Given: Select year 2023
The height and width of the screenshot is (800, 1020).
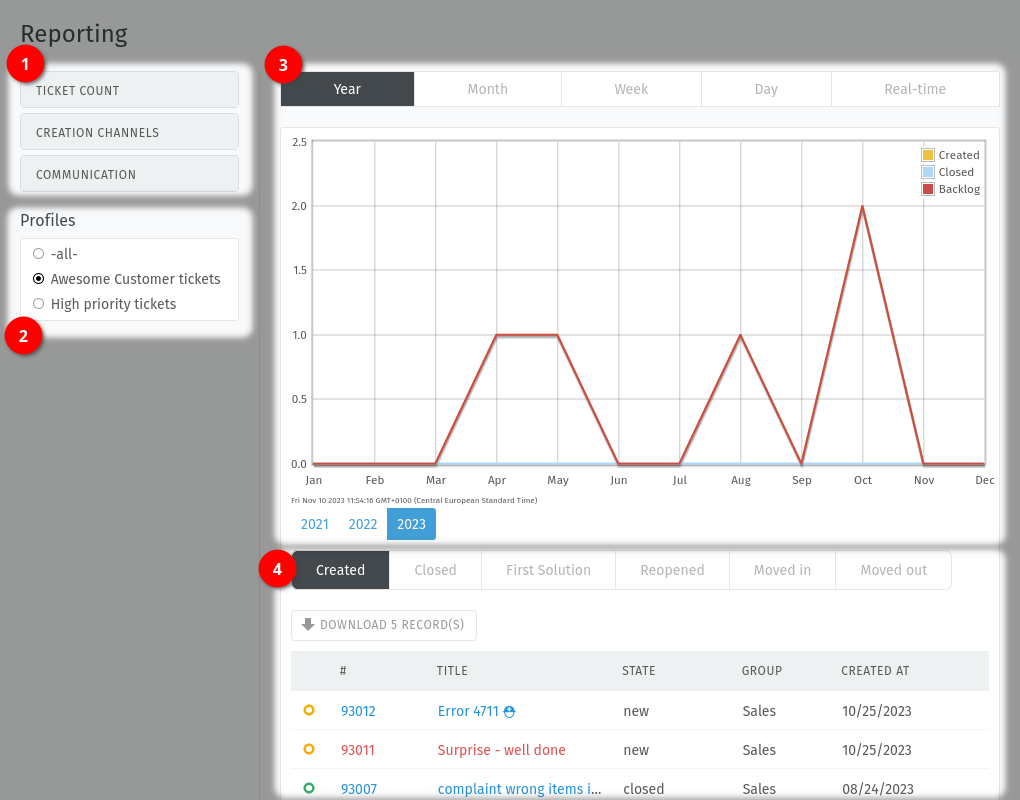Looking at the screenshot, I should point(411,524).
